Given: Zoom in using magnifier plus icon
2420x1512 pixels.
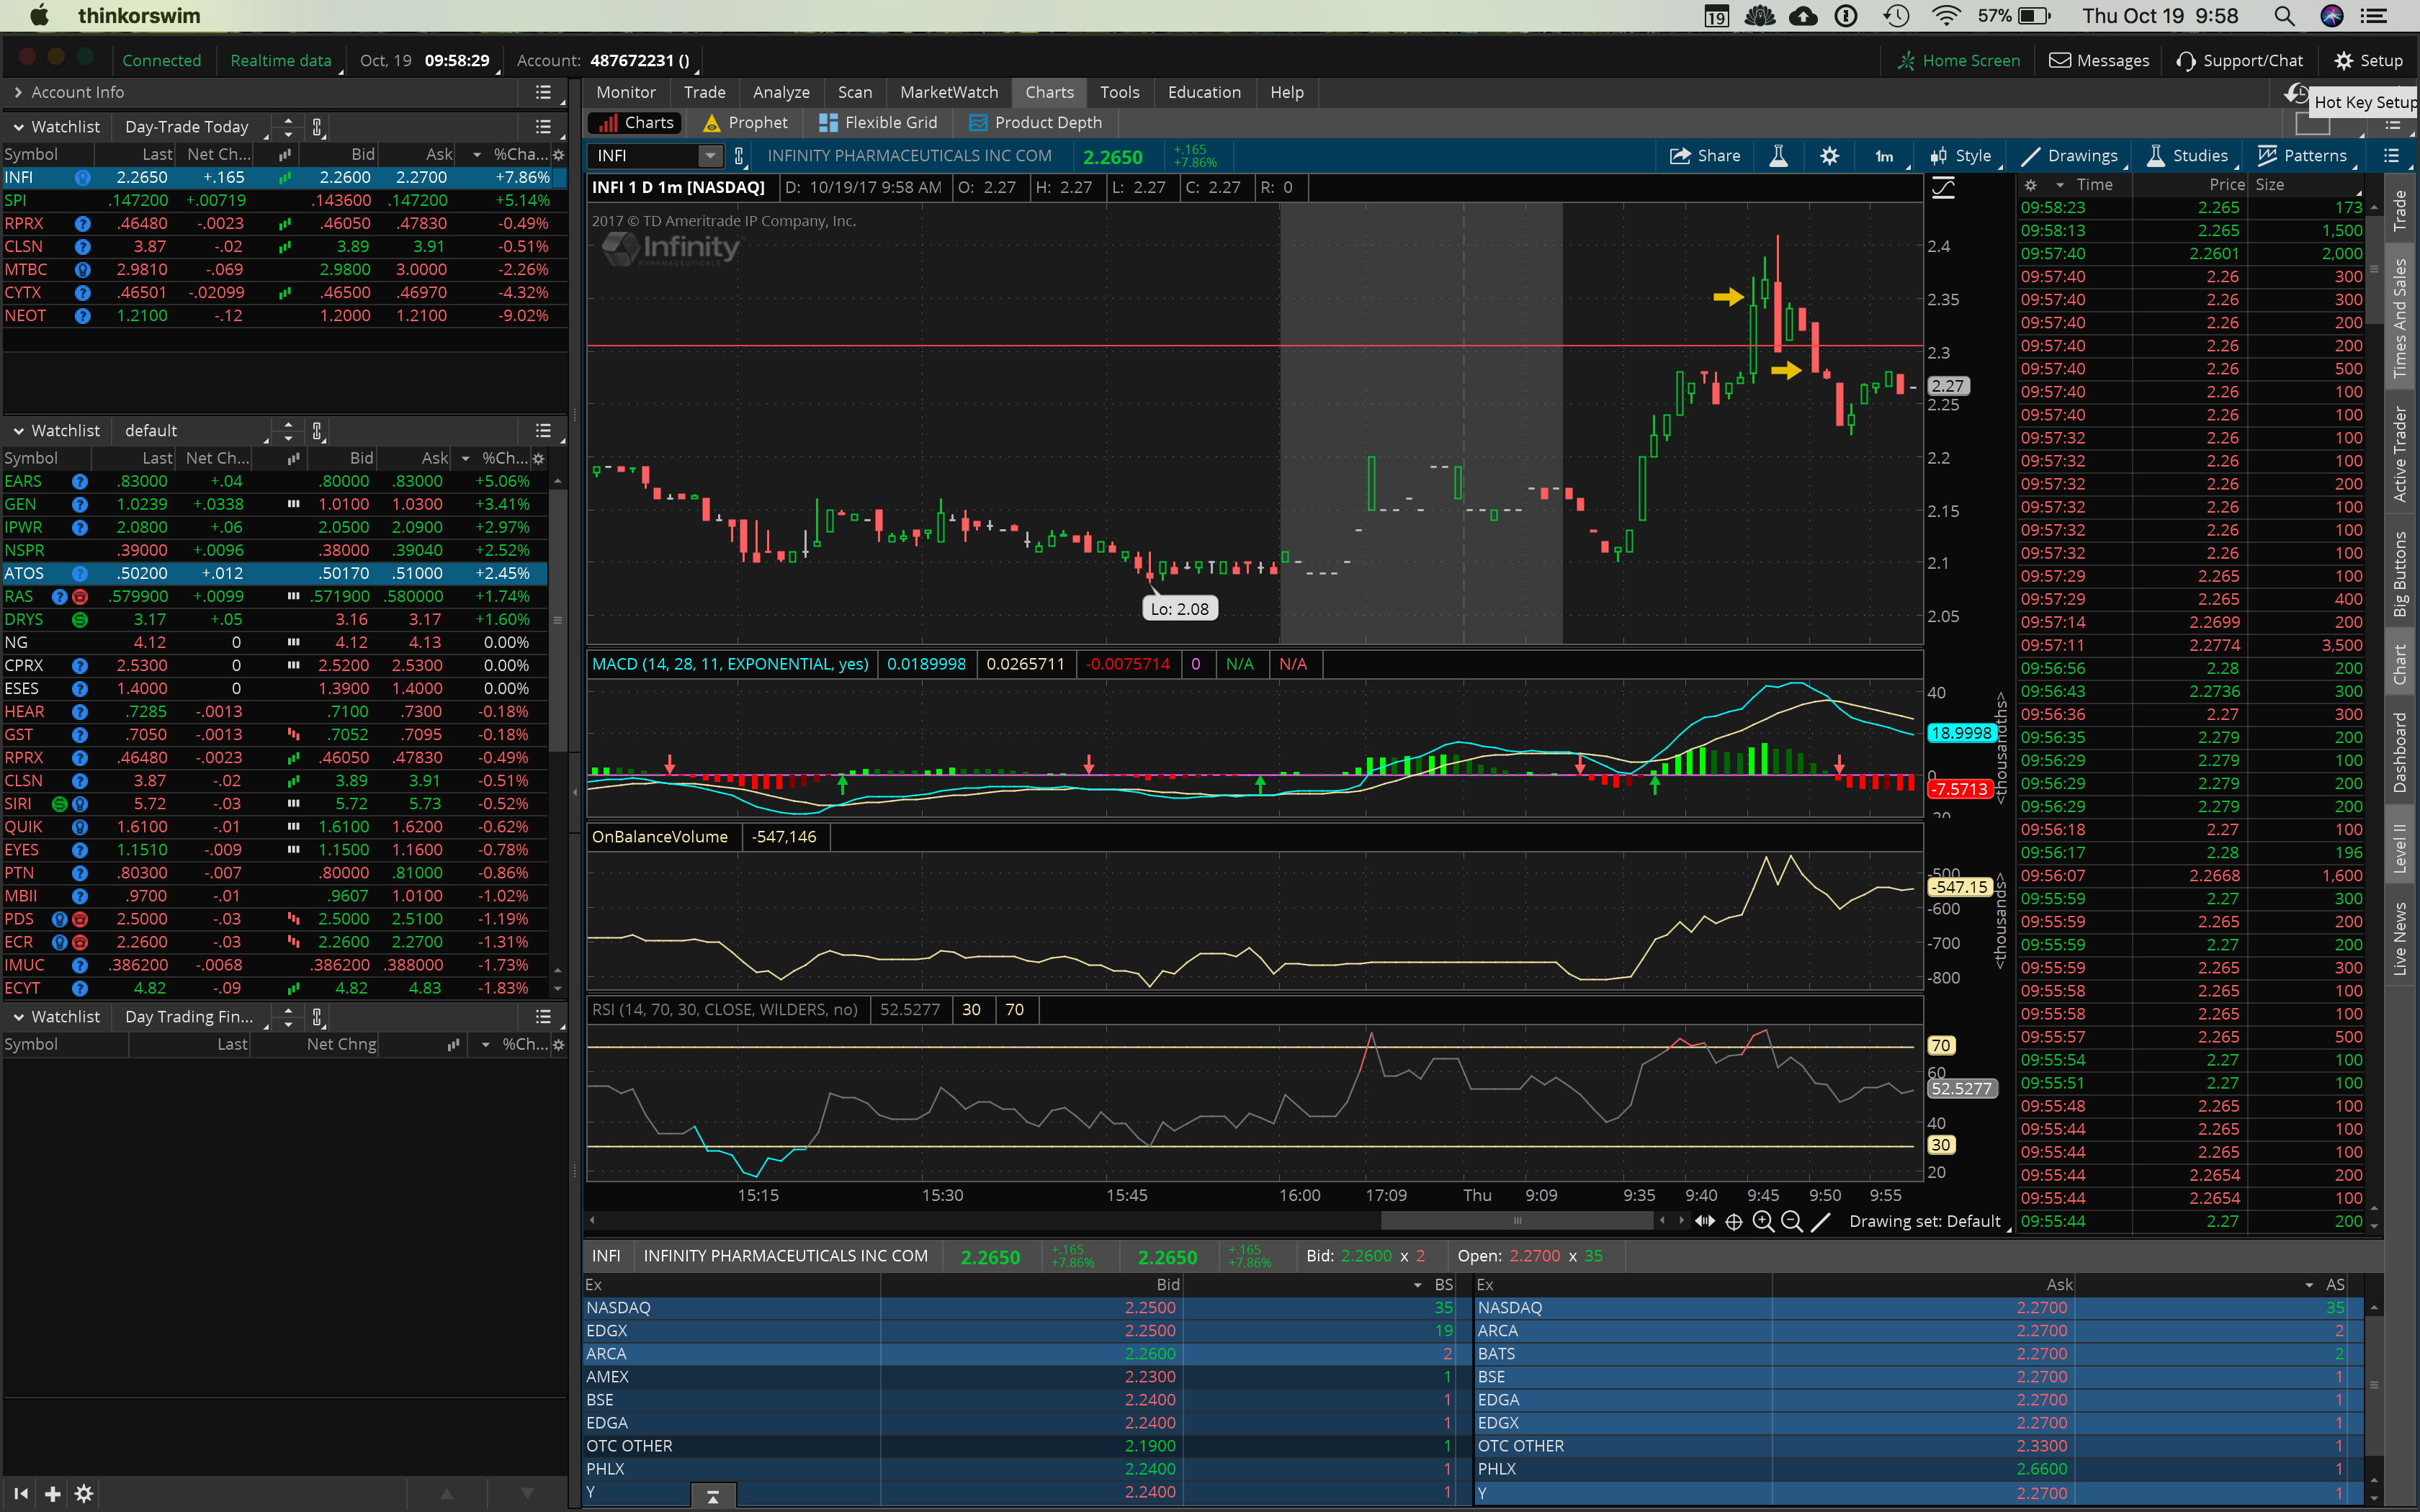Looking at the screenshot, I should (1763, 1221).
